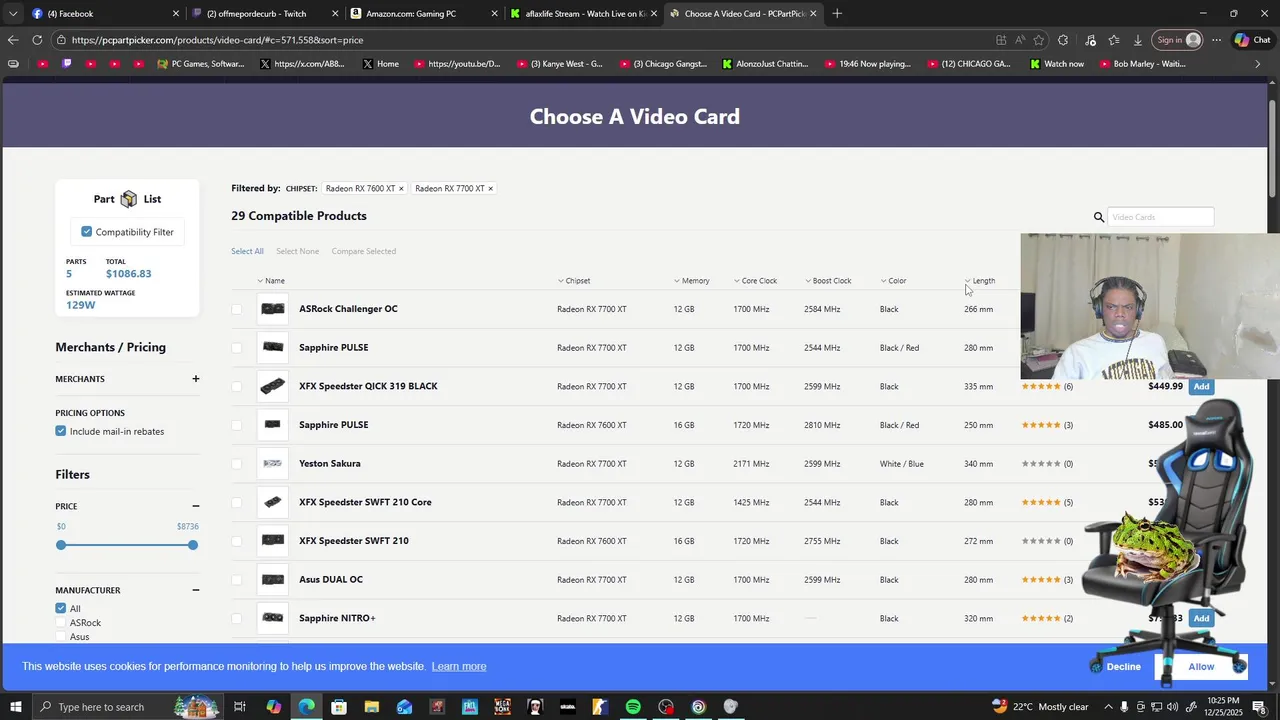Uncheck Include mail-in rebates
The width and height of the screenshot is (1280, 720).
(x=61, y=431)
